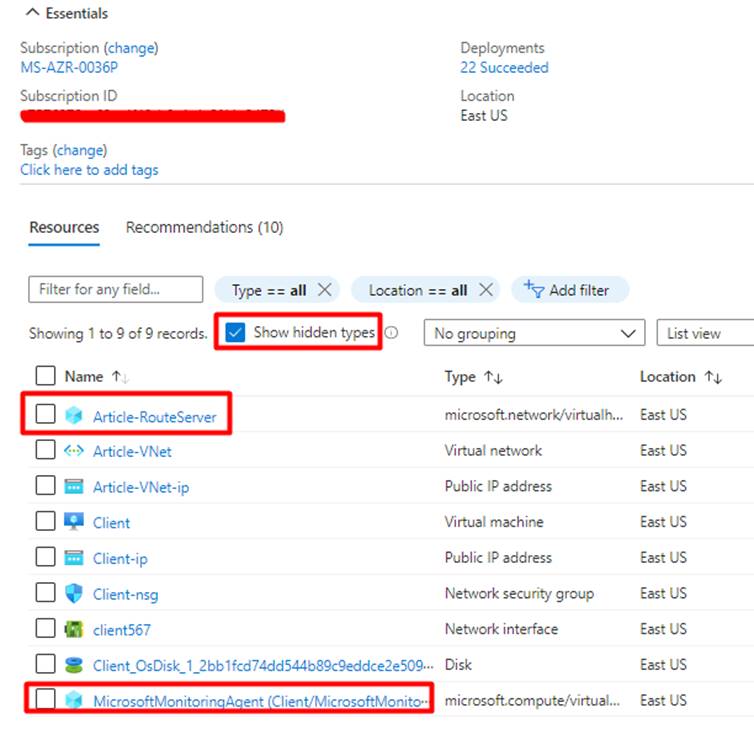Switch to the Resources tab
Image resolution: width=754 pixels, height=756 pixels.
click(64, 227)
